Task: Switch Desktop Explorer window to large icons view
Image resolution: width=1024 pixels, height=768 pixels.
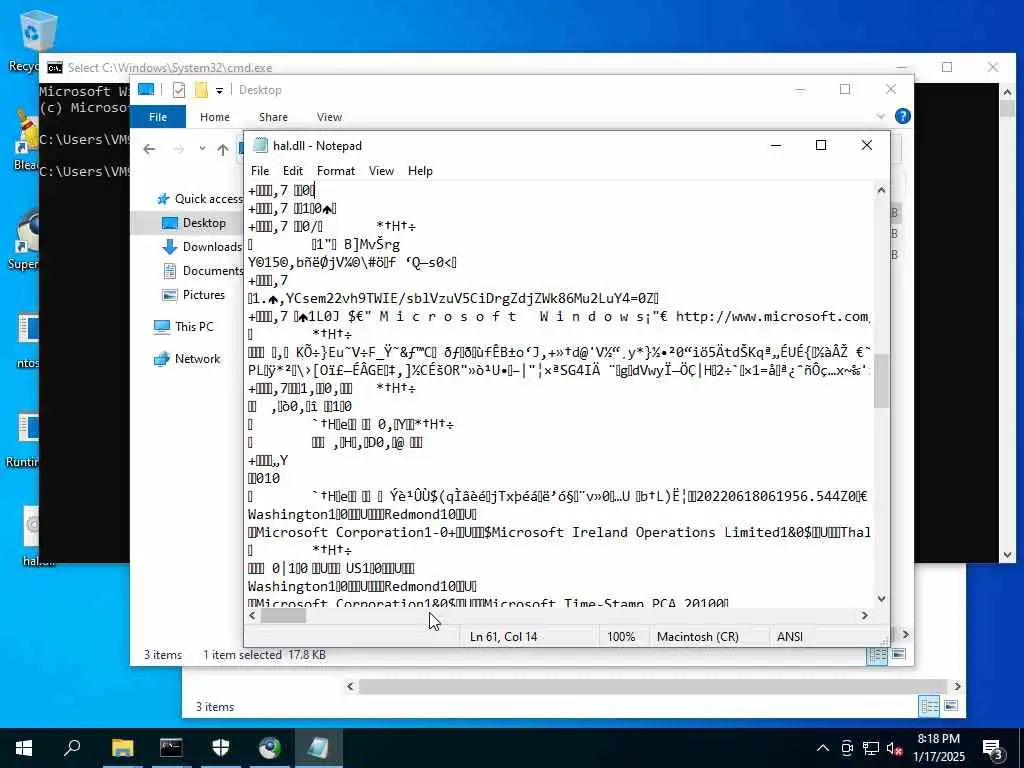Action: [x=899, y=654]
